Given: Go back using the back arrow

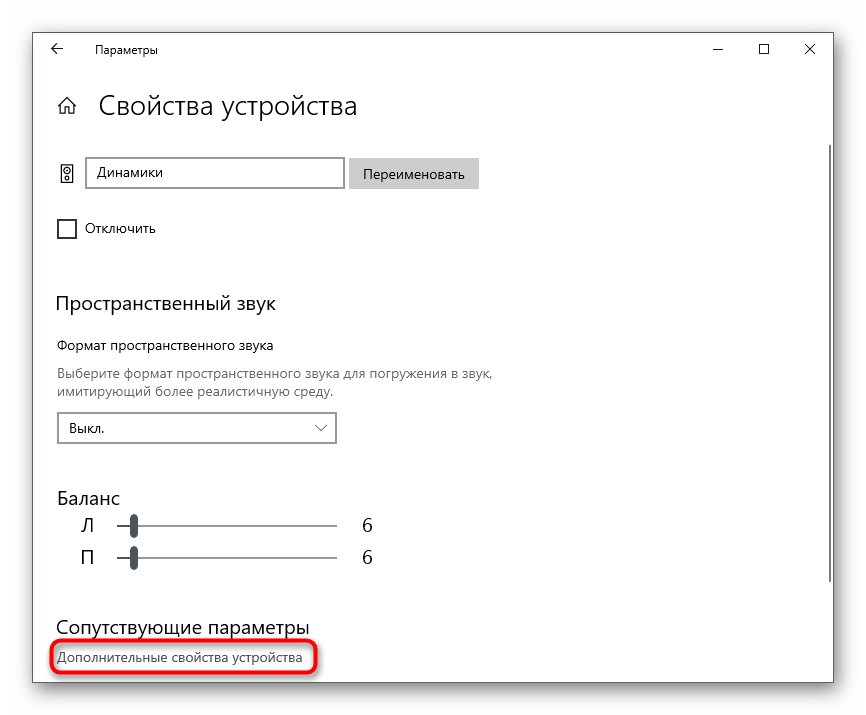Looking at the screenshot, I should point(57,49).
